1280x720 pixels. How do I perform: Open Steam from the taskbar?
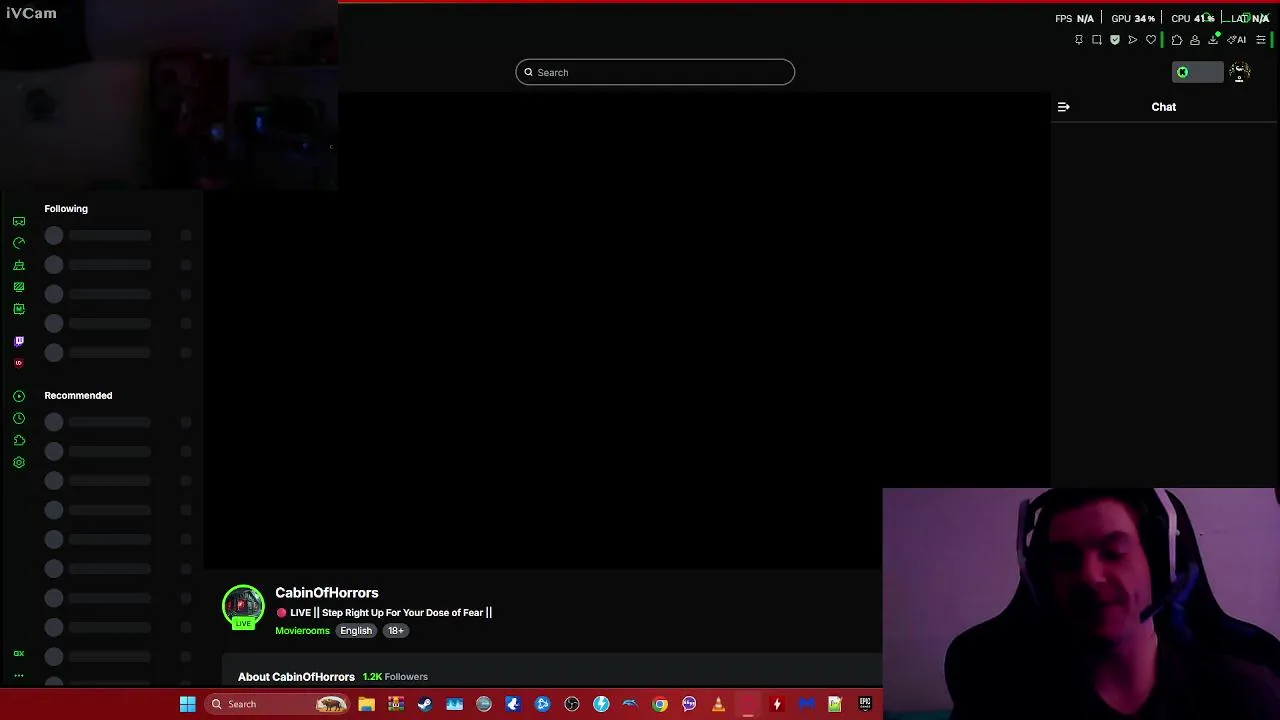click(x=425, y=704)
